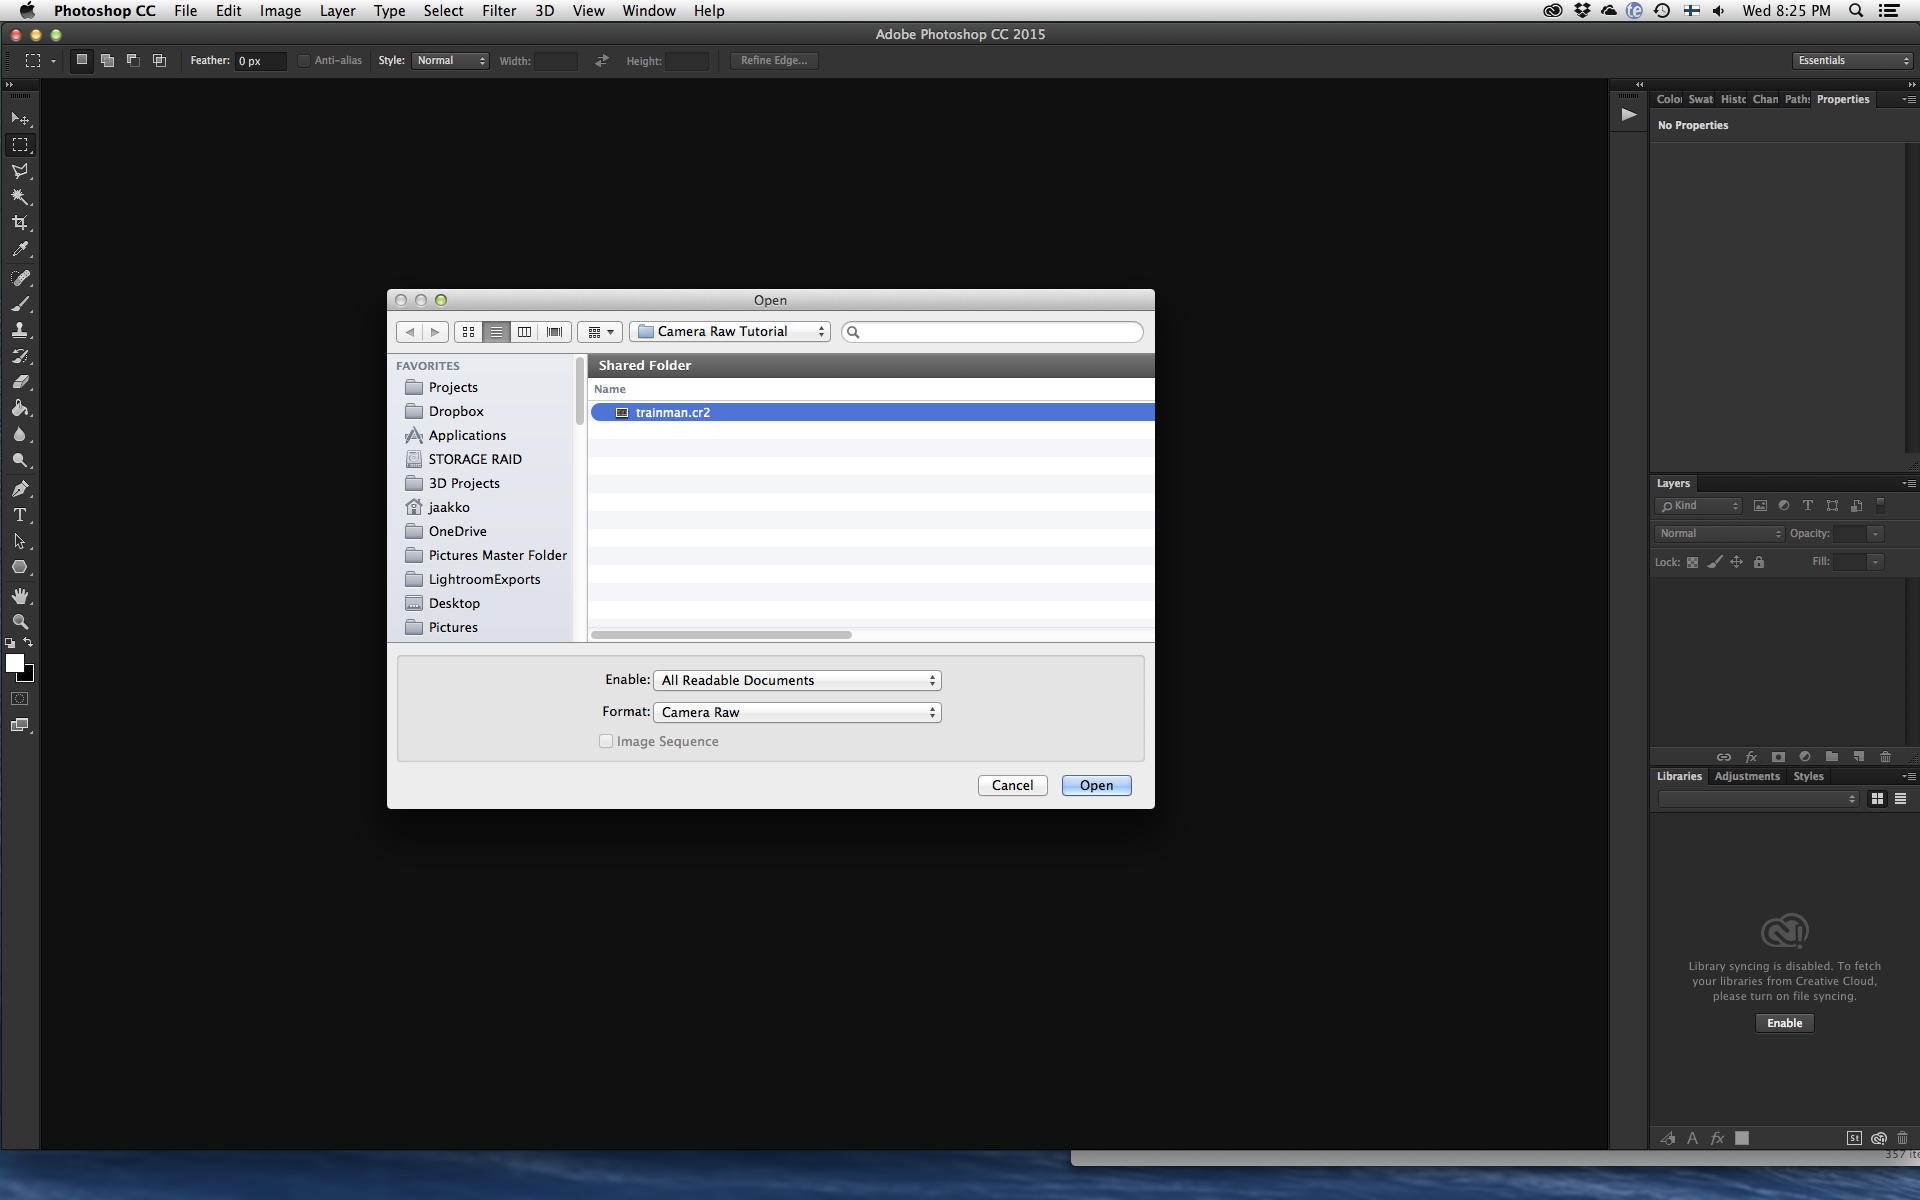The image size is (1920, 1200).
Task: Select the Eyedropper tool
Action: [x=20, y=249]
